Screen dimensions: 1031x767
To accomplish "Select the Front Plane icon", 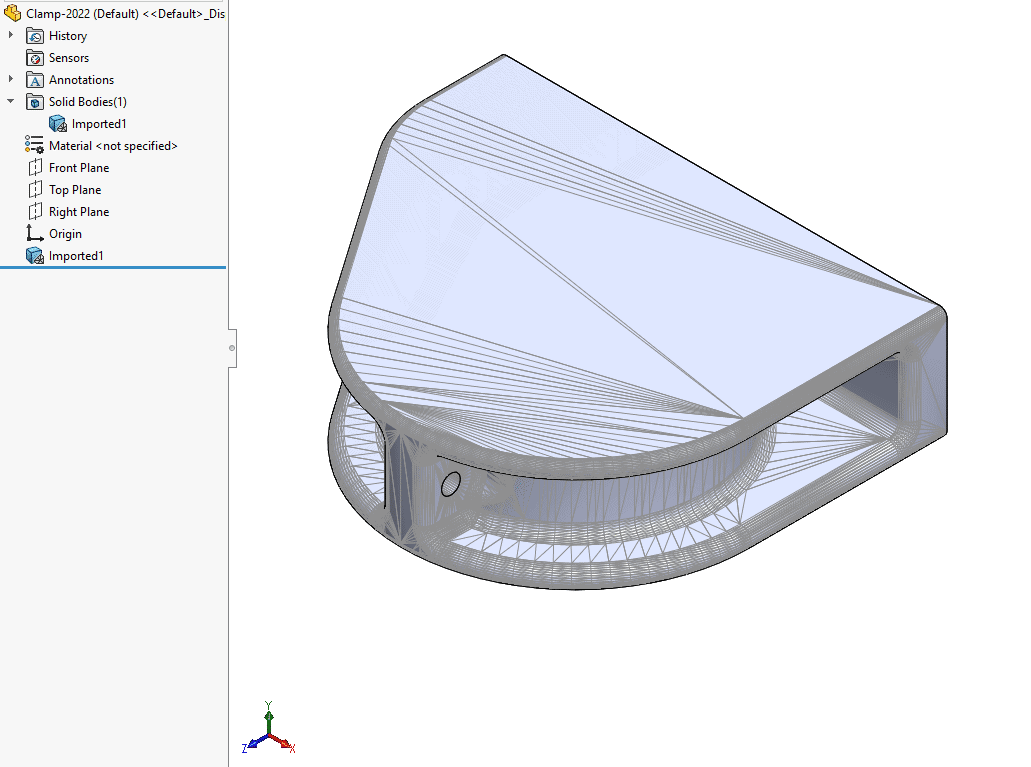I will point(35,167).
